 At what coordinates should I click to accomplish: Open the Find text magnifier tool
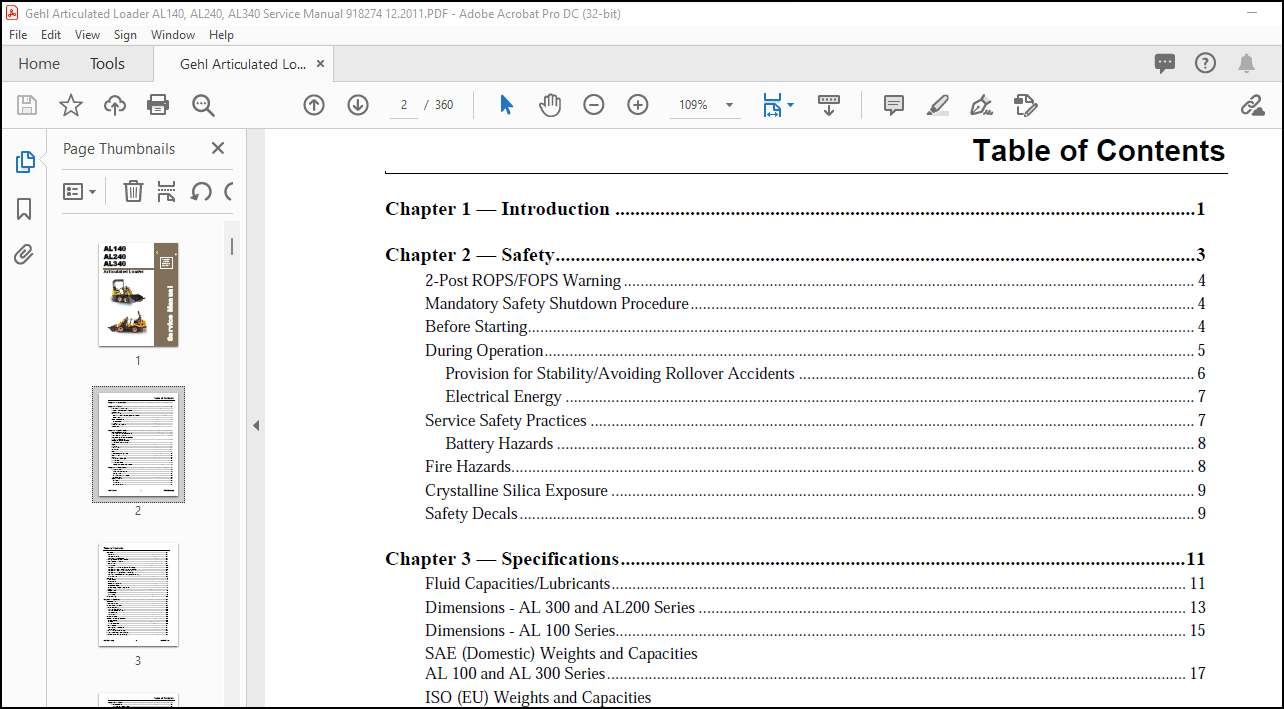click(203, 105)
